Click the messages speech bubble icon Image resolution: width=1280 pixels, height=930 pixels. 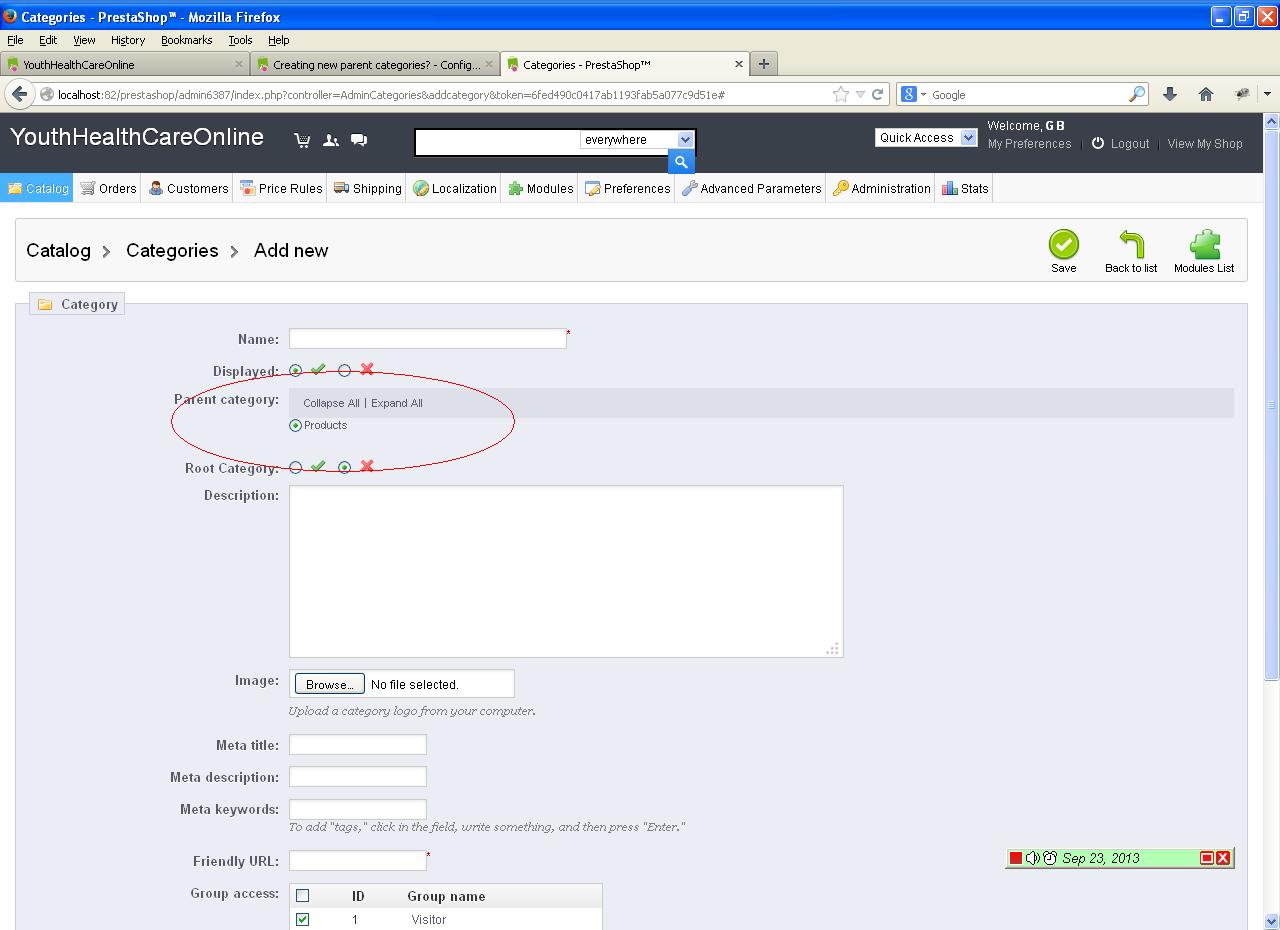[x=359, y=140]
